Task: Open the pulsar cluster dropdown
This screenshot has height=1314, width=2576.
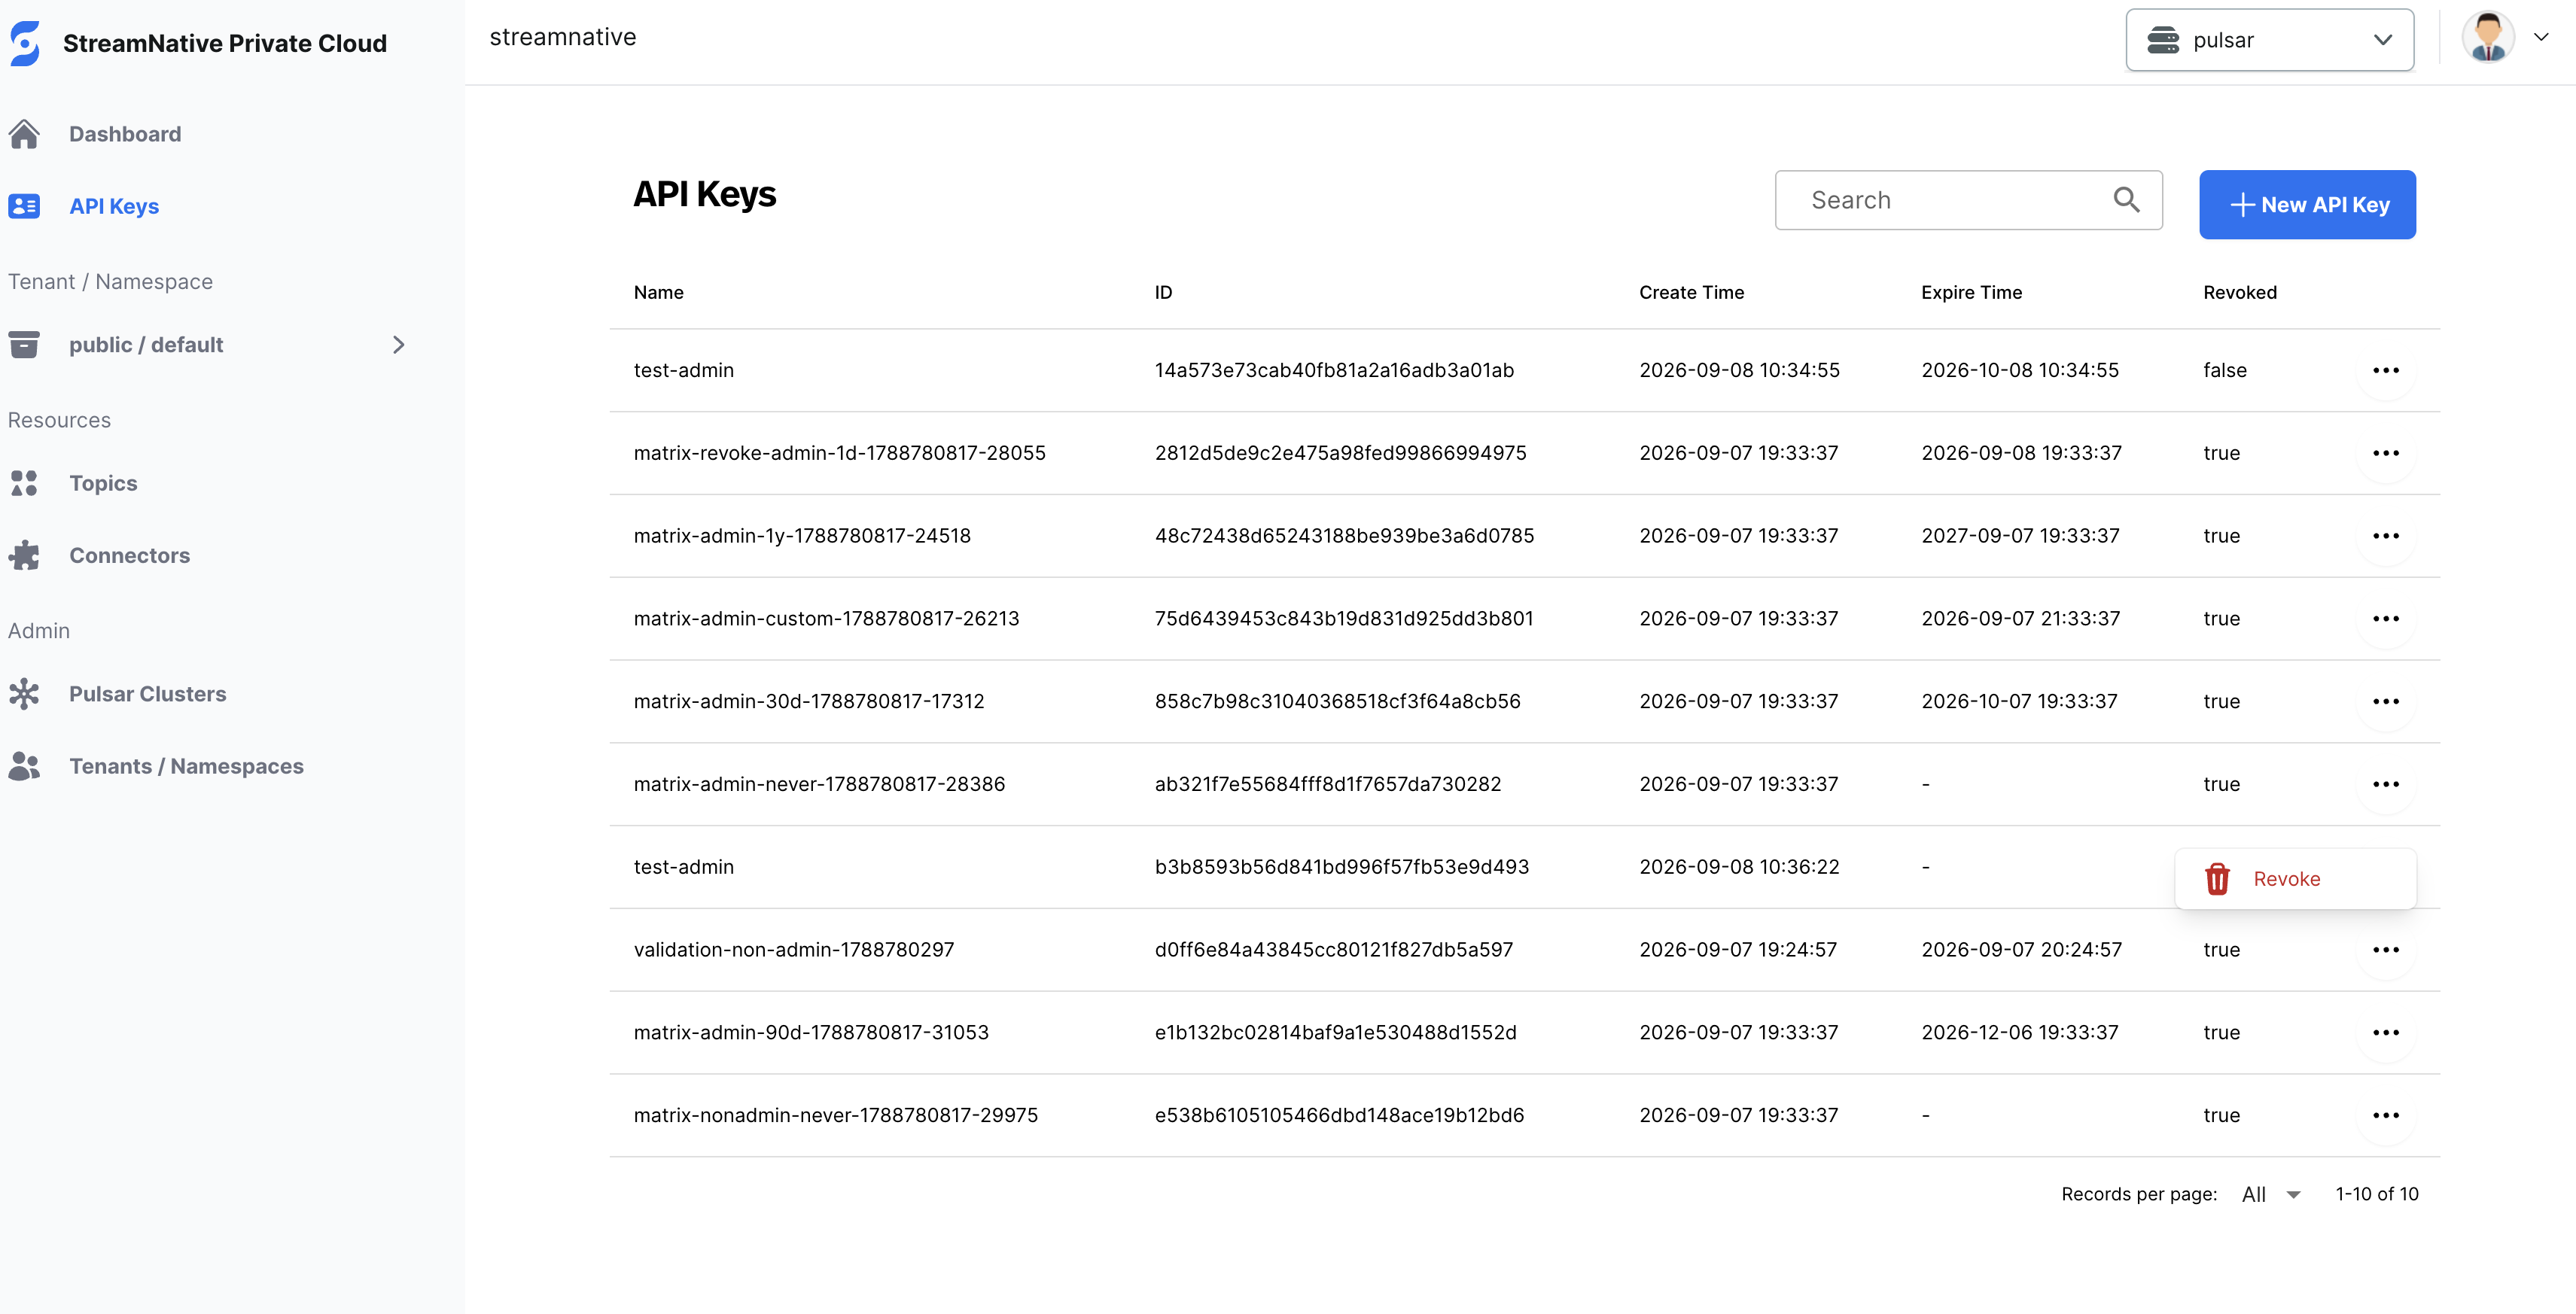Action: [2269, 40]
